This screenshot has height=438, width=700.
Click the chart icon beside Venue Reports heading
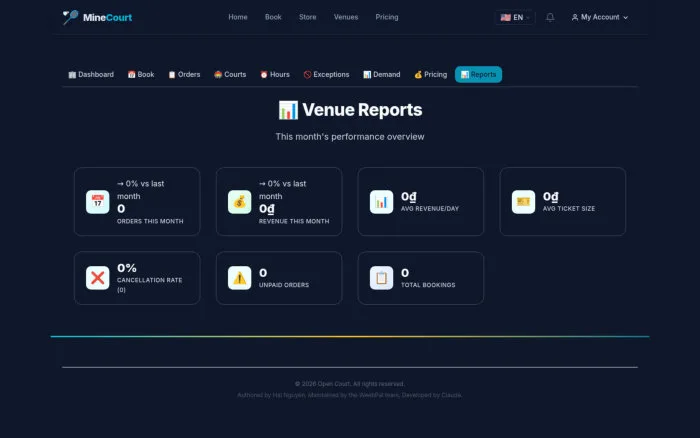point(288,110)
